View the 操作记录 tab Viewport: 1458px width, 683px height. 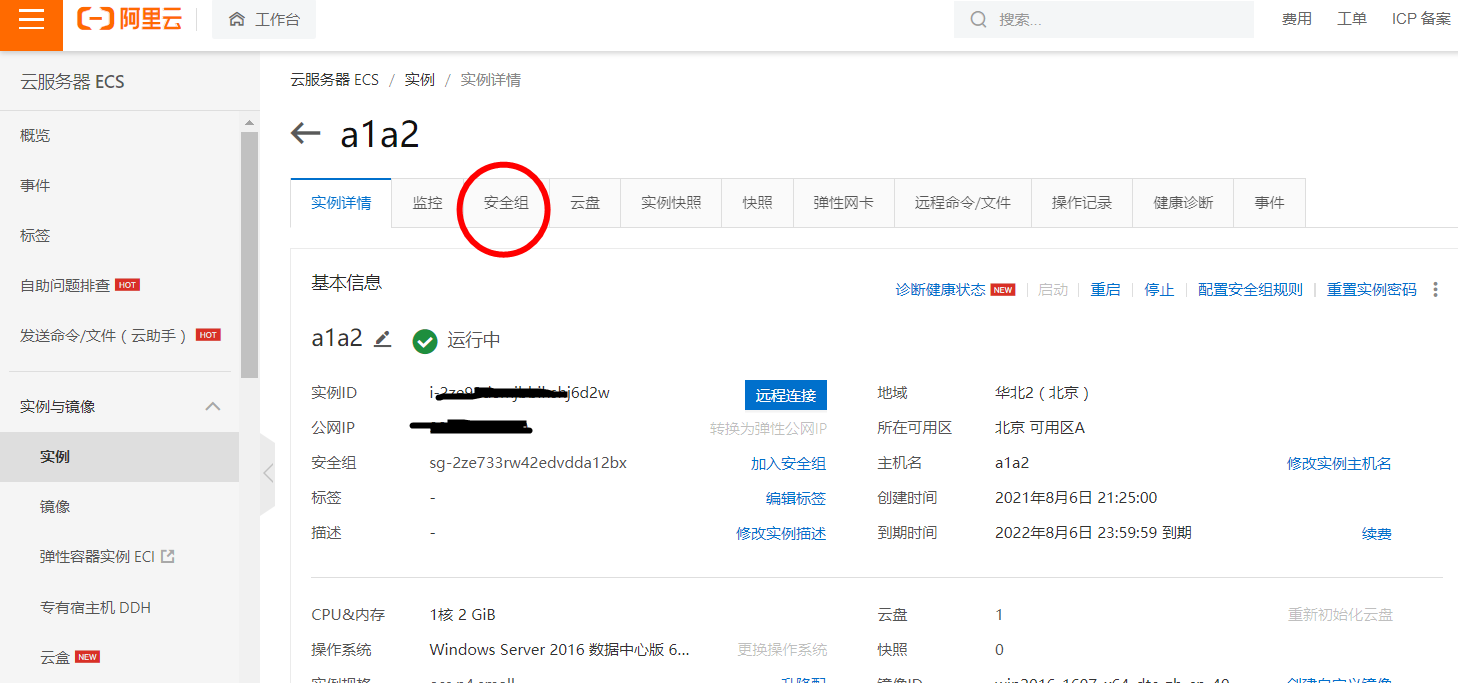tap(1081, 203)
